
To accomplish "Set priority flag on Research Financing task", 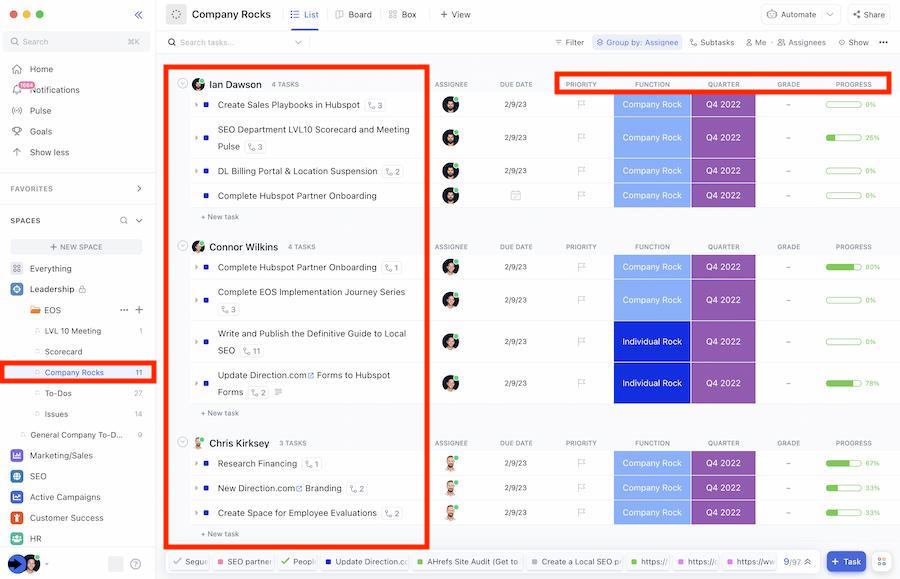I will click(x=580, y=463).
